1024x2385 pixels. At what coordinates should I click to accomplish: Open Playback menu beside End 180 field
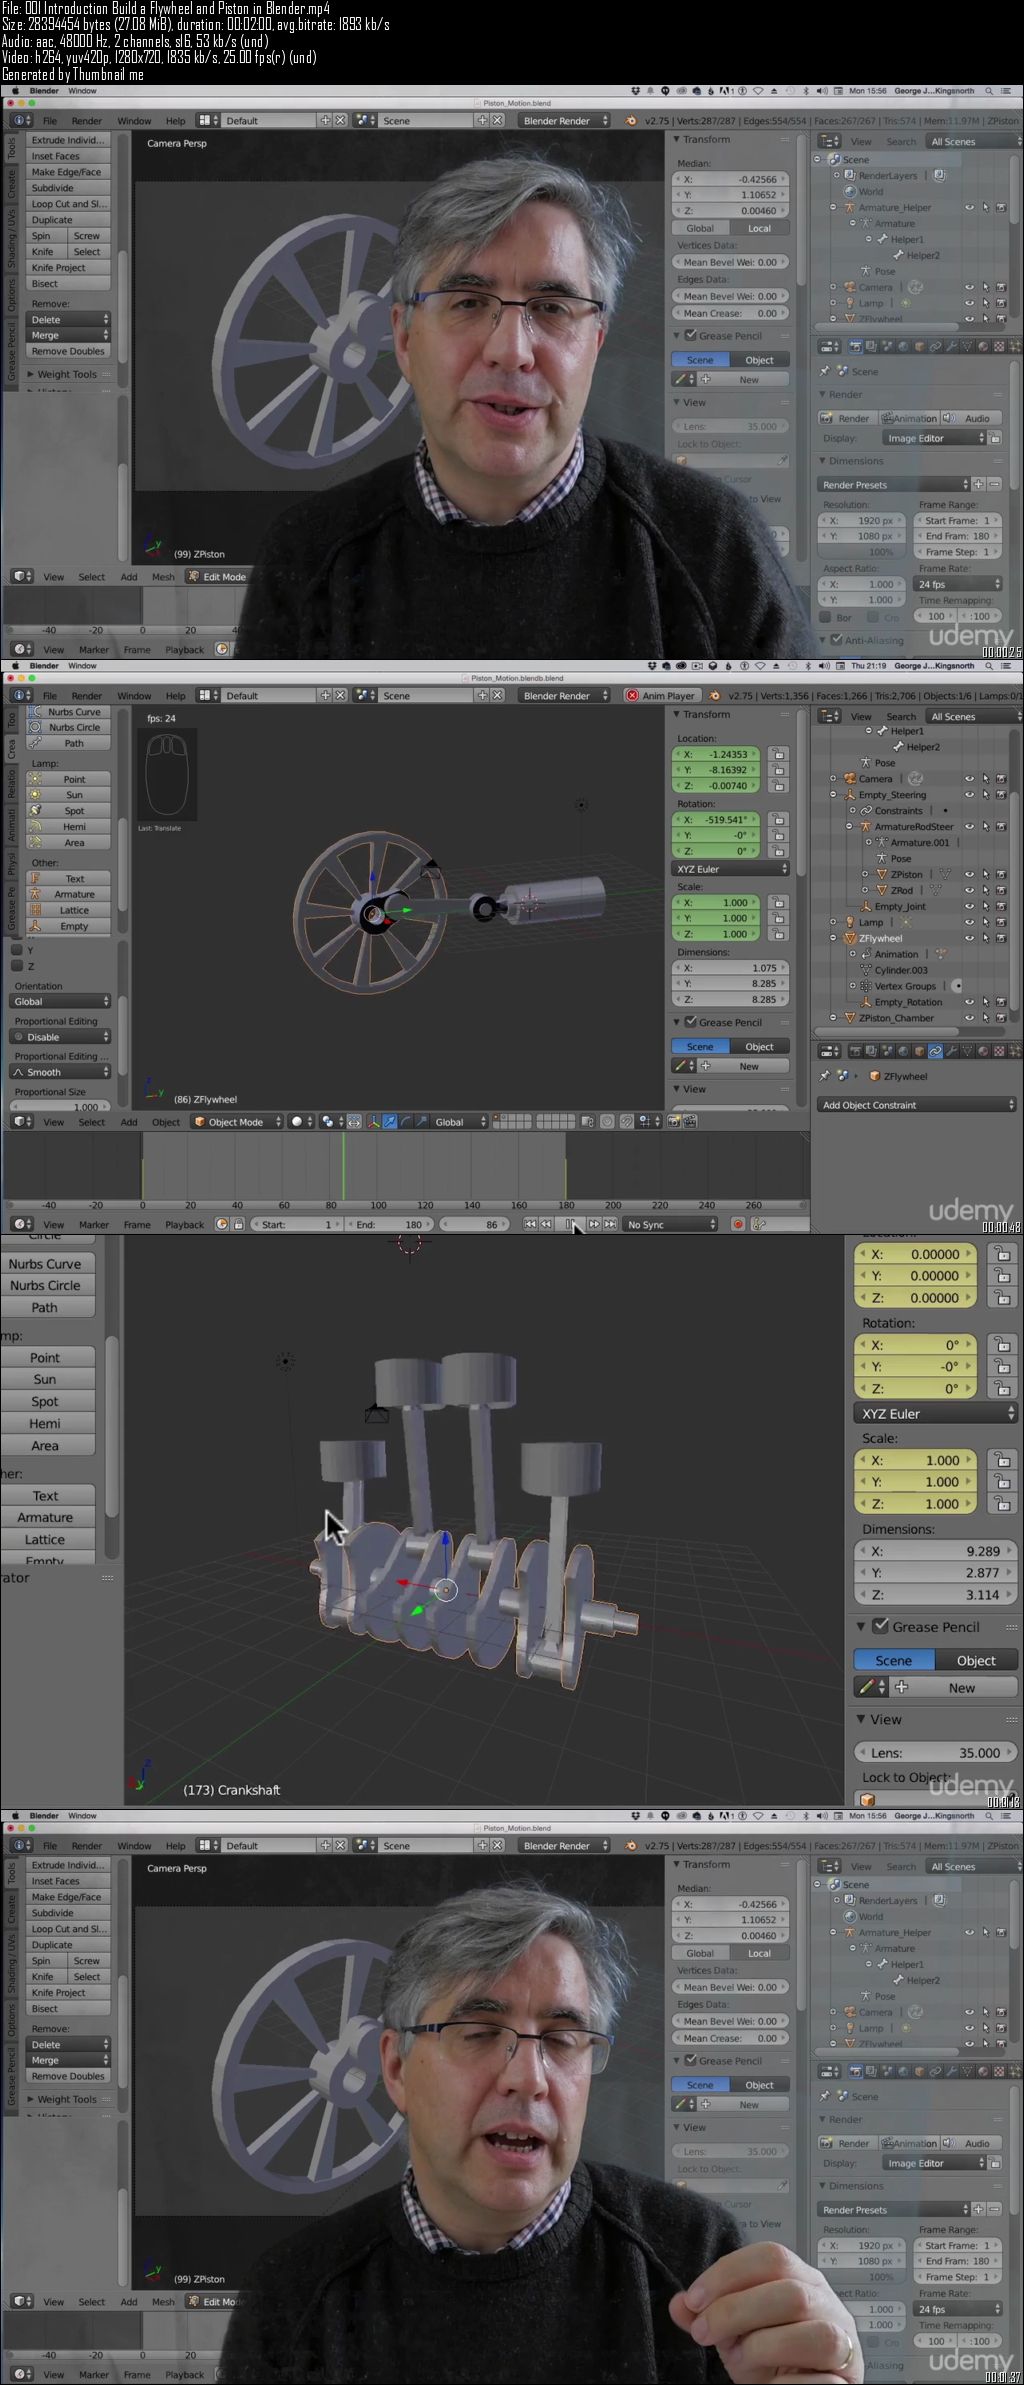pyautogui.click(x=184, y=1224)
